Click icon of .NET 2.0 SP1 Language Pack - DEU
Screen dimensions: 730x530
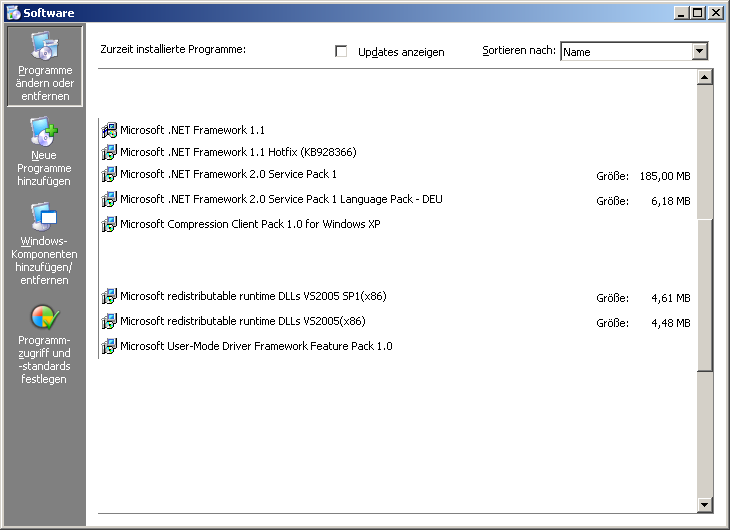point(109,199)
